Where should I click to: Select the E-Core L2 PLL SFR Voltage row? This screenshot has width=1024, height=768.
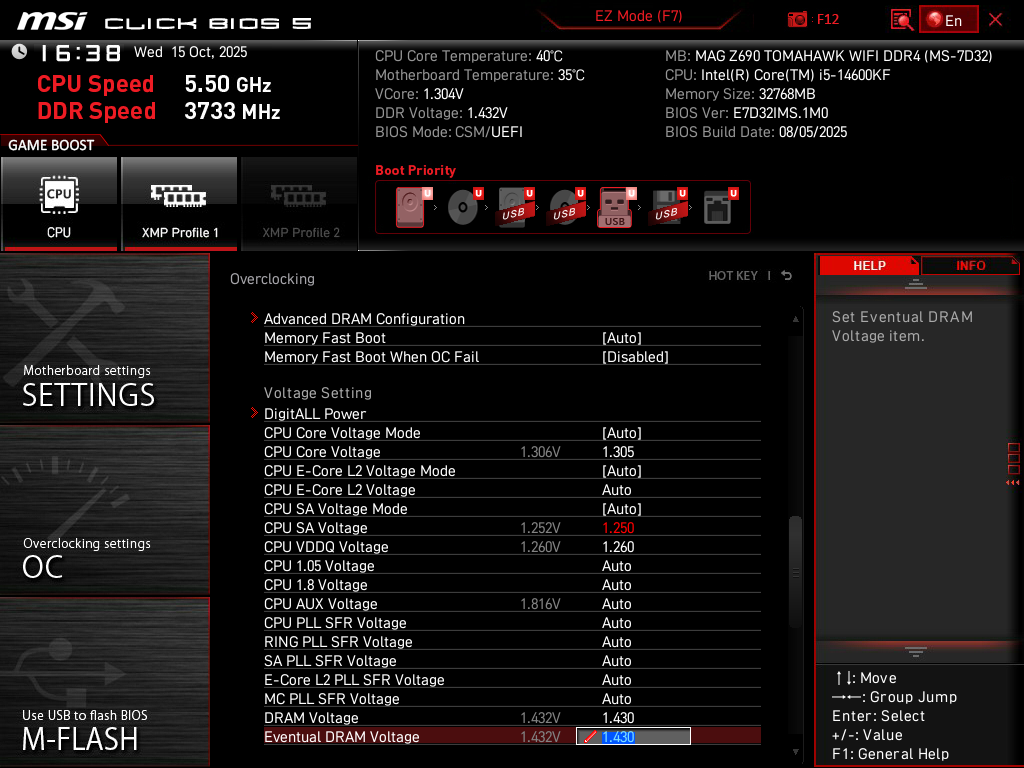[x=512, y=679]
